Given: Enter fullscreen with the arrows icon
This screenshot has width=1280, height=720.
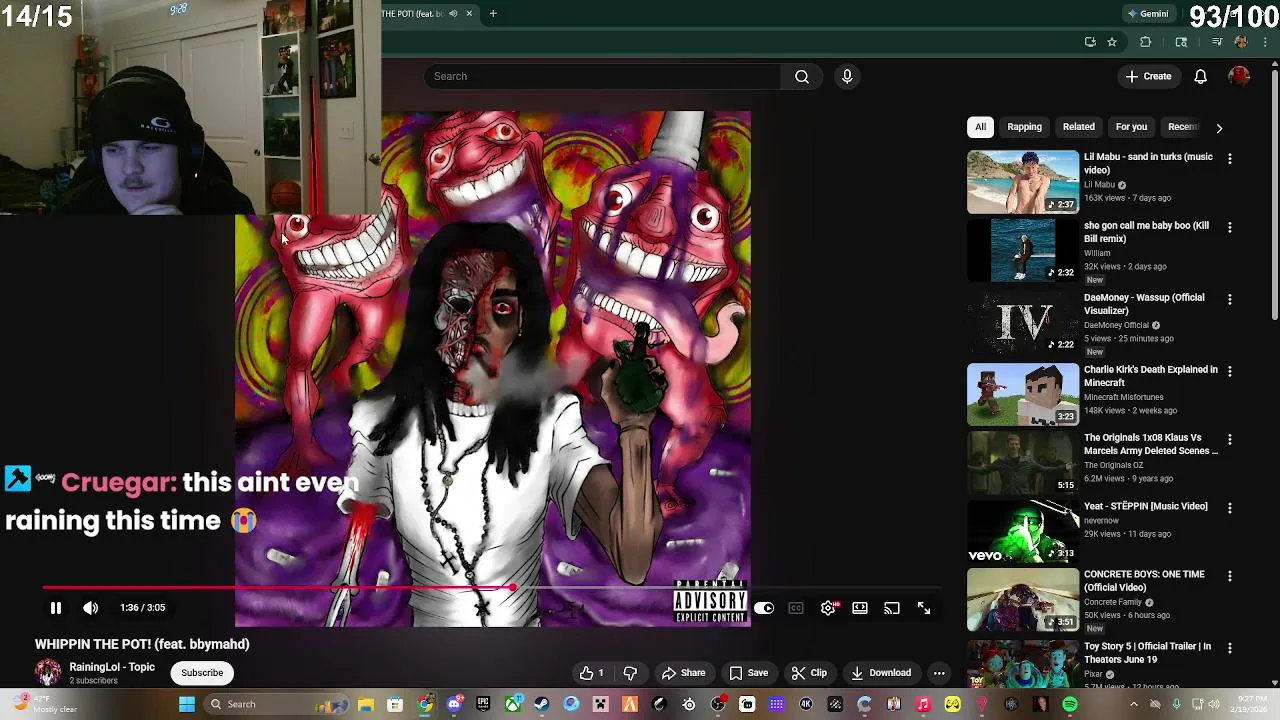Looking at the screenshot, I should 924,608.
